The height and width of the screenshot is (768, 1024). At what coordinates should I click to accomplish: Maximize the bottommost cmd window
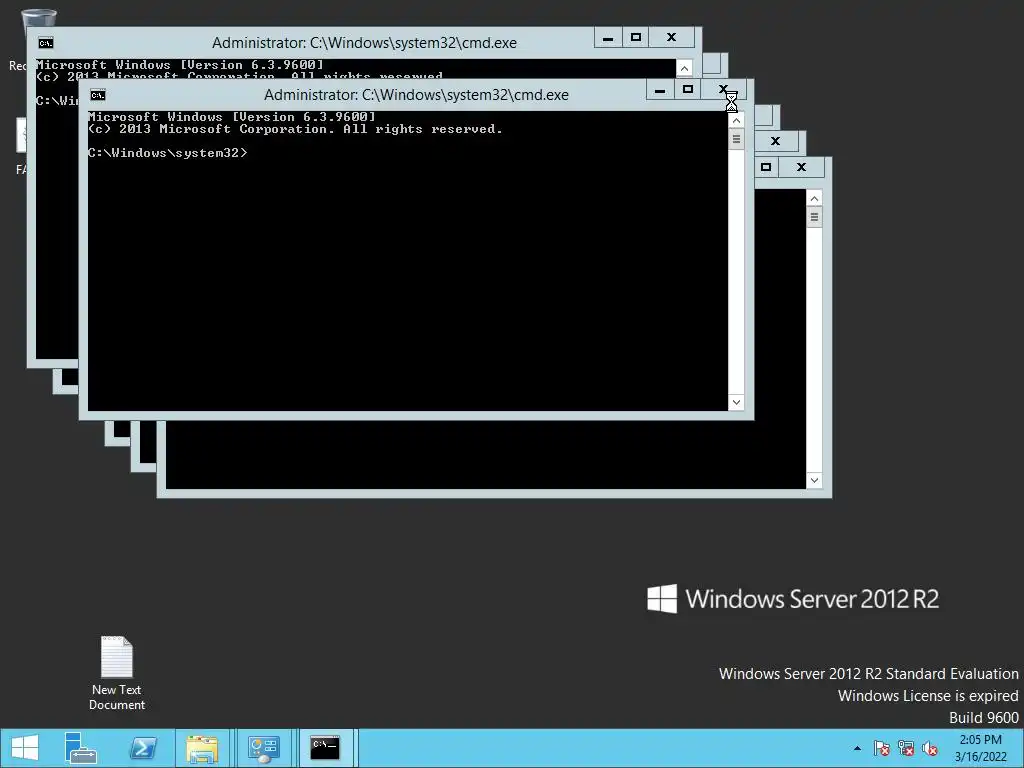pos(766,167)
